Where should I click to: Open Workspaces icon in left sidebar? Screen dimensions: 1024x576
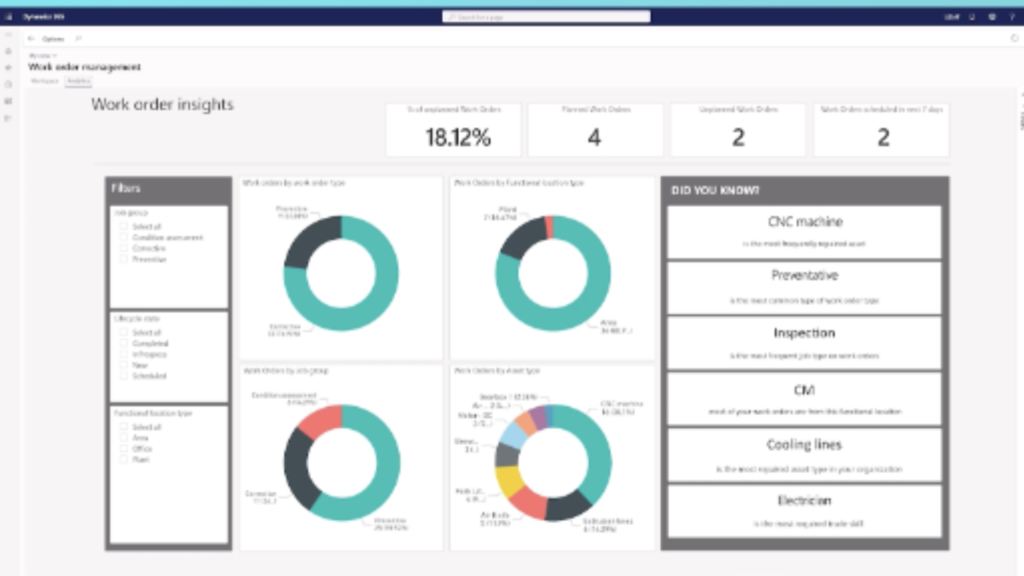pyautogui.click(x=9, y=101)
